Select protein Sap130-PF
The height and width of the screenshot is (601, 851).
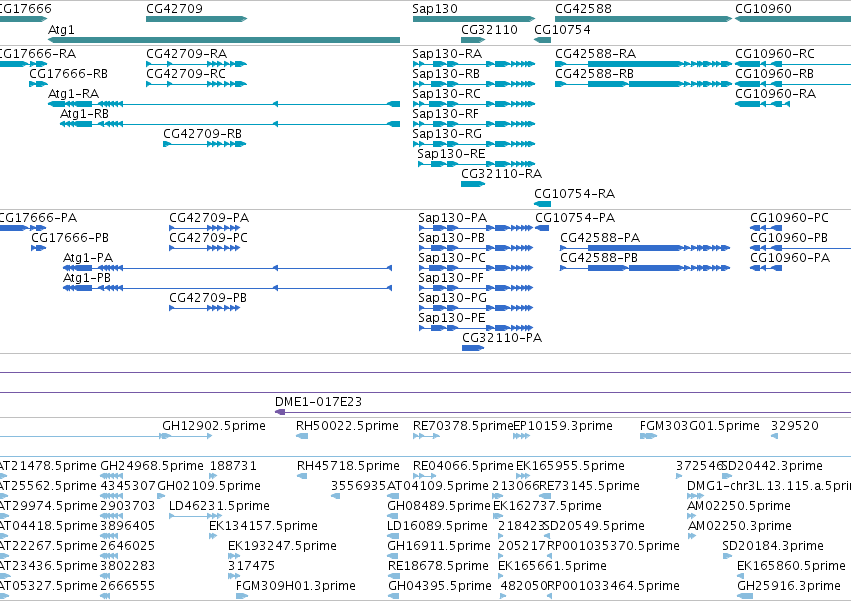click(475, 288)
